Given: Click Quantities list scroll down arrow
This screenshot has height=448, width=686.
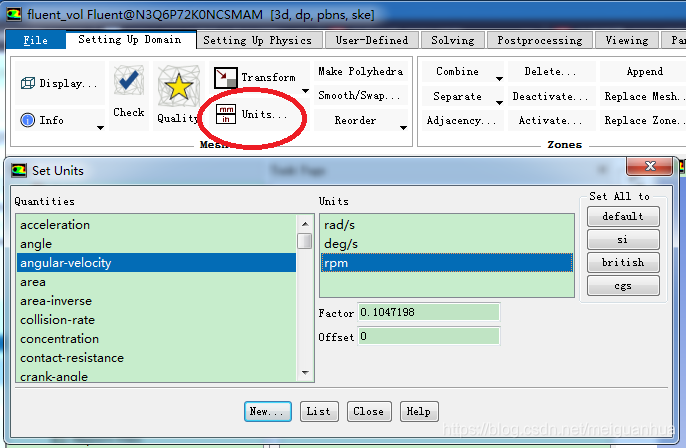Looking at the screenshot, I should (305, 373).
